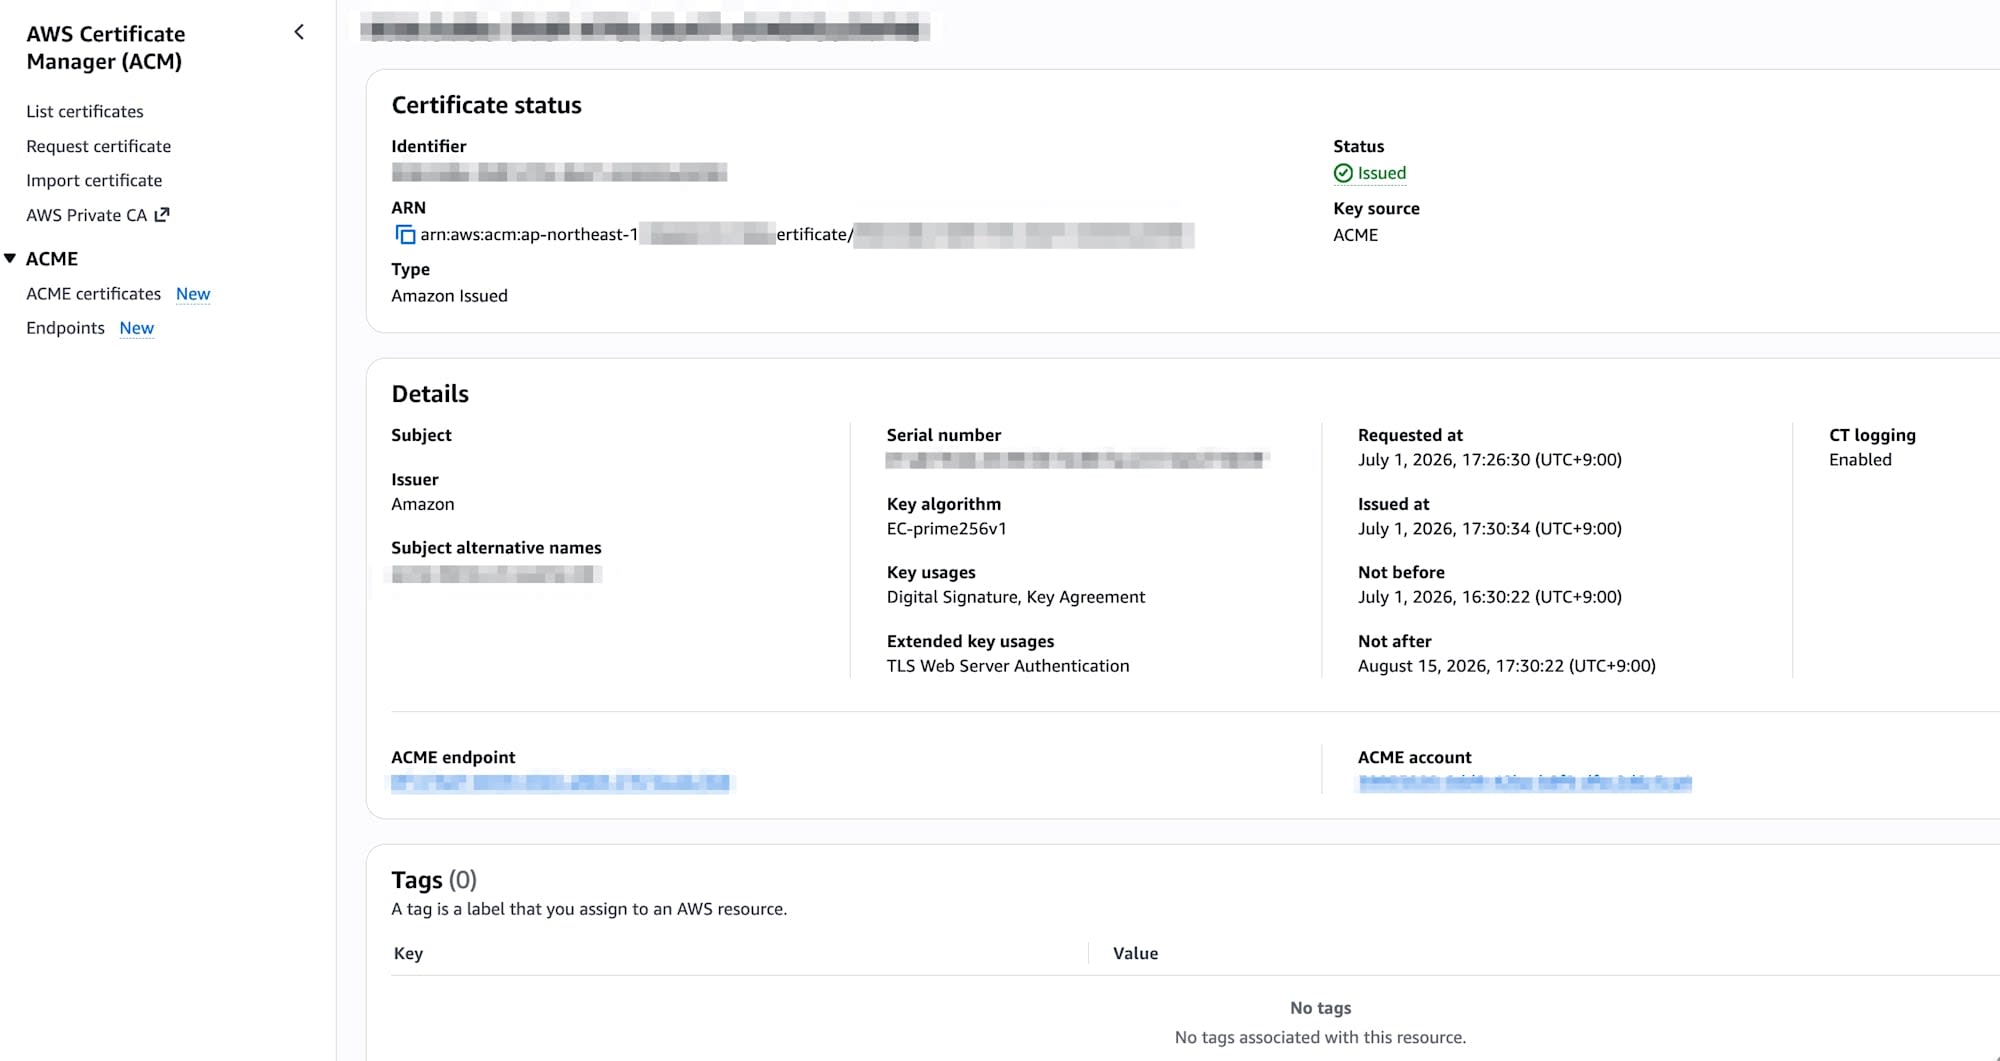Click the Issued status text
2000x1061 pixels.
click(1382, 173)
